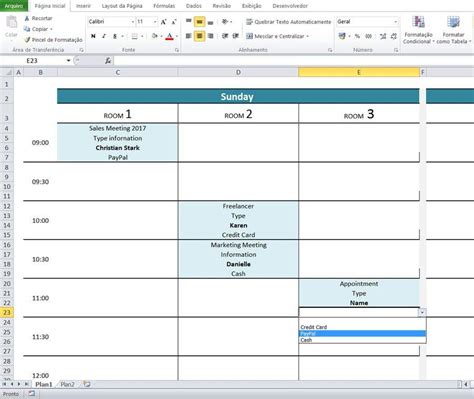The width and height of the screenshot is (474, 399).
Task: Open the name box dropdown arrow
Action: coord(68,61)
